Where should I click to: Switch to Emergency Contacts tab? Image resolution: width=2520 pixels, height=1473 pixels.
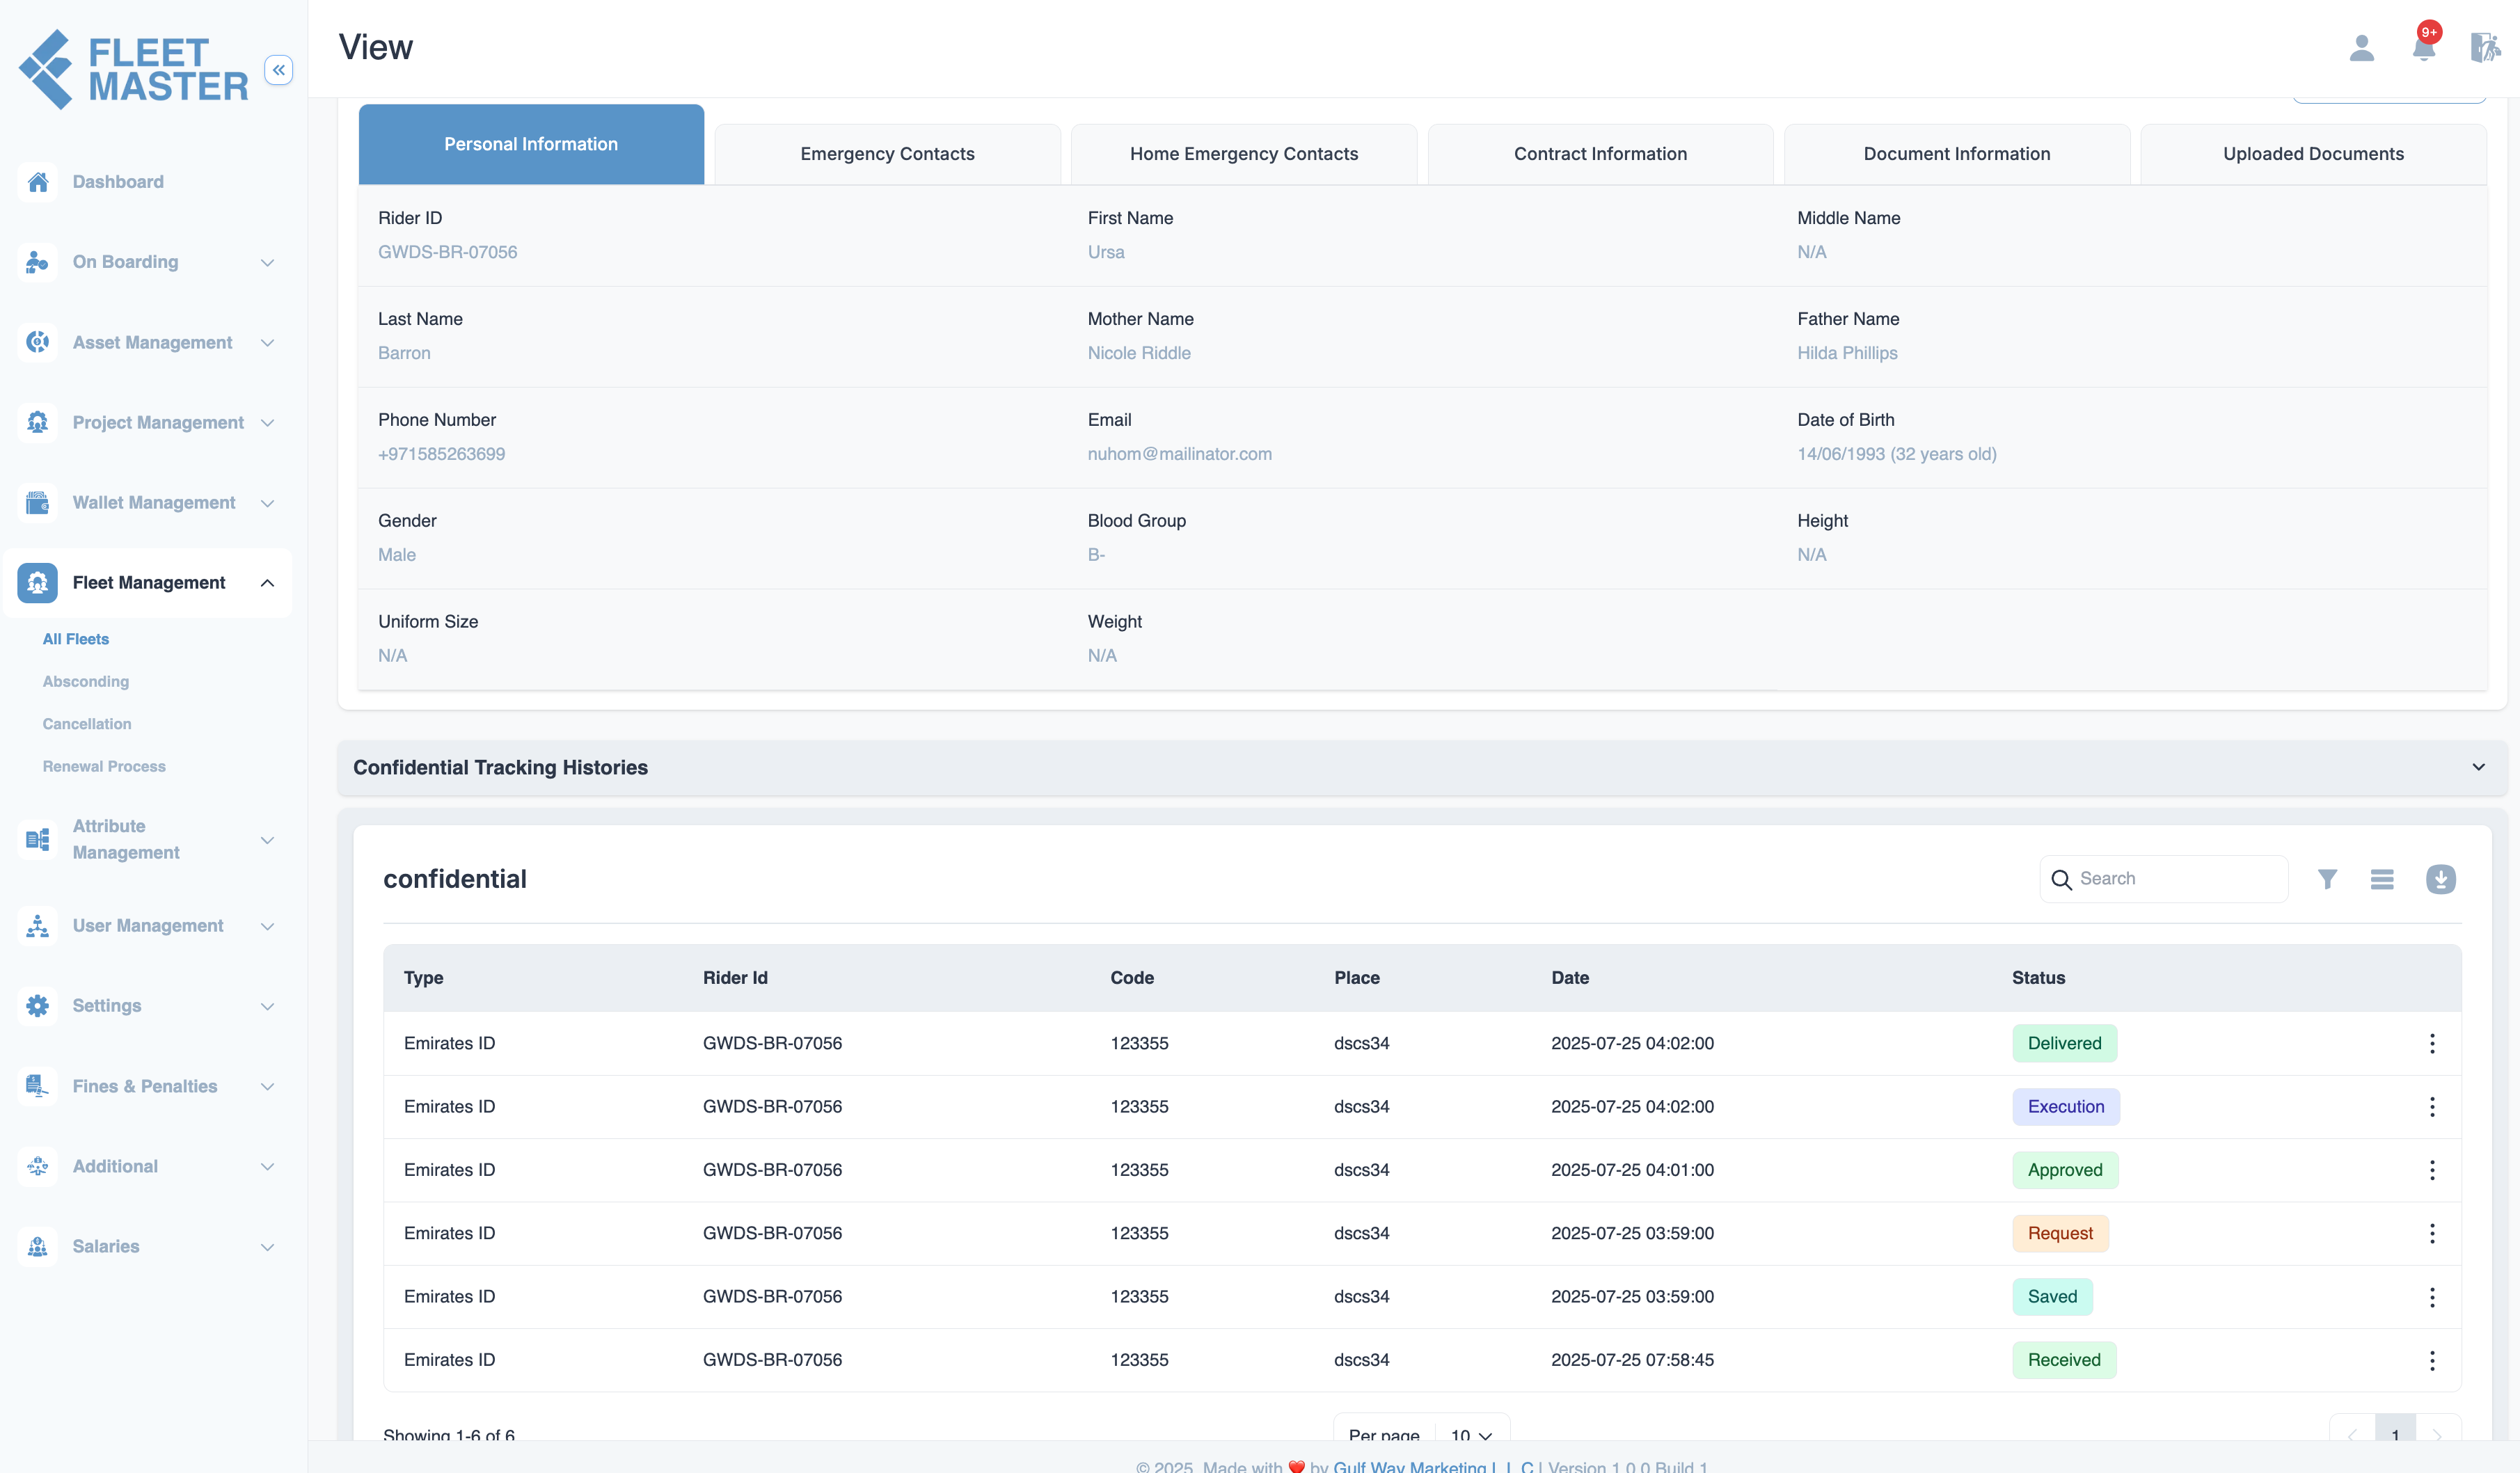[x=887, y=154]
